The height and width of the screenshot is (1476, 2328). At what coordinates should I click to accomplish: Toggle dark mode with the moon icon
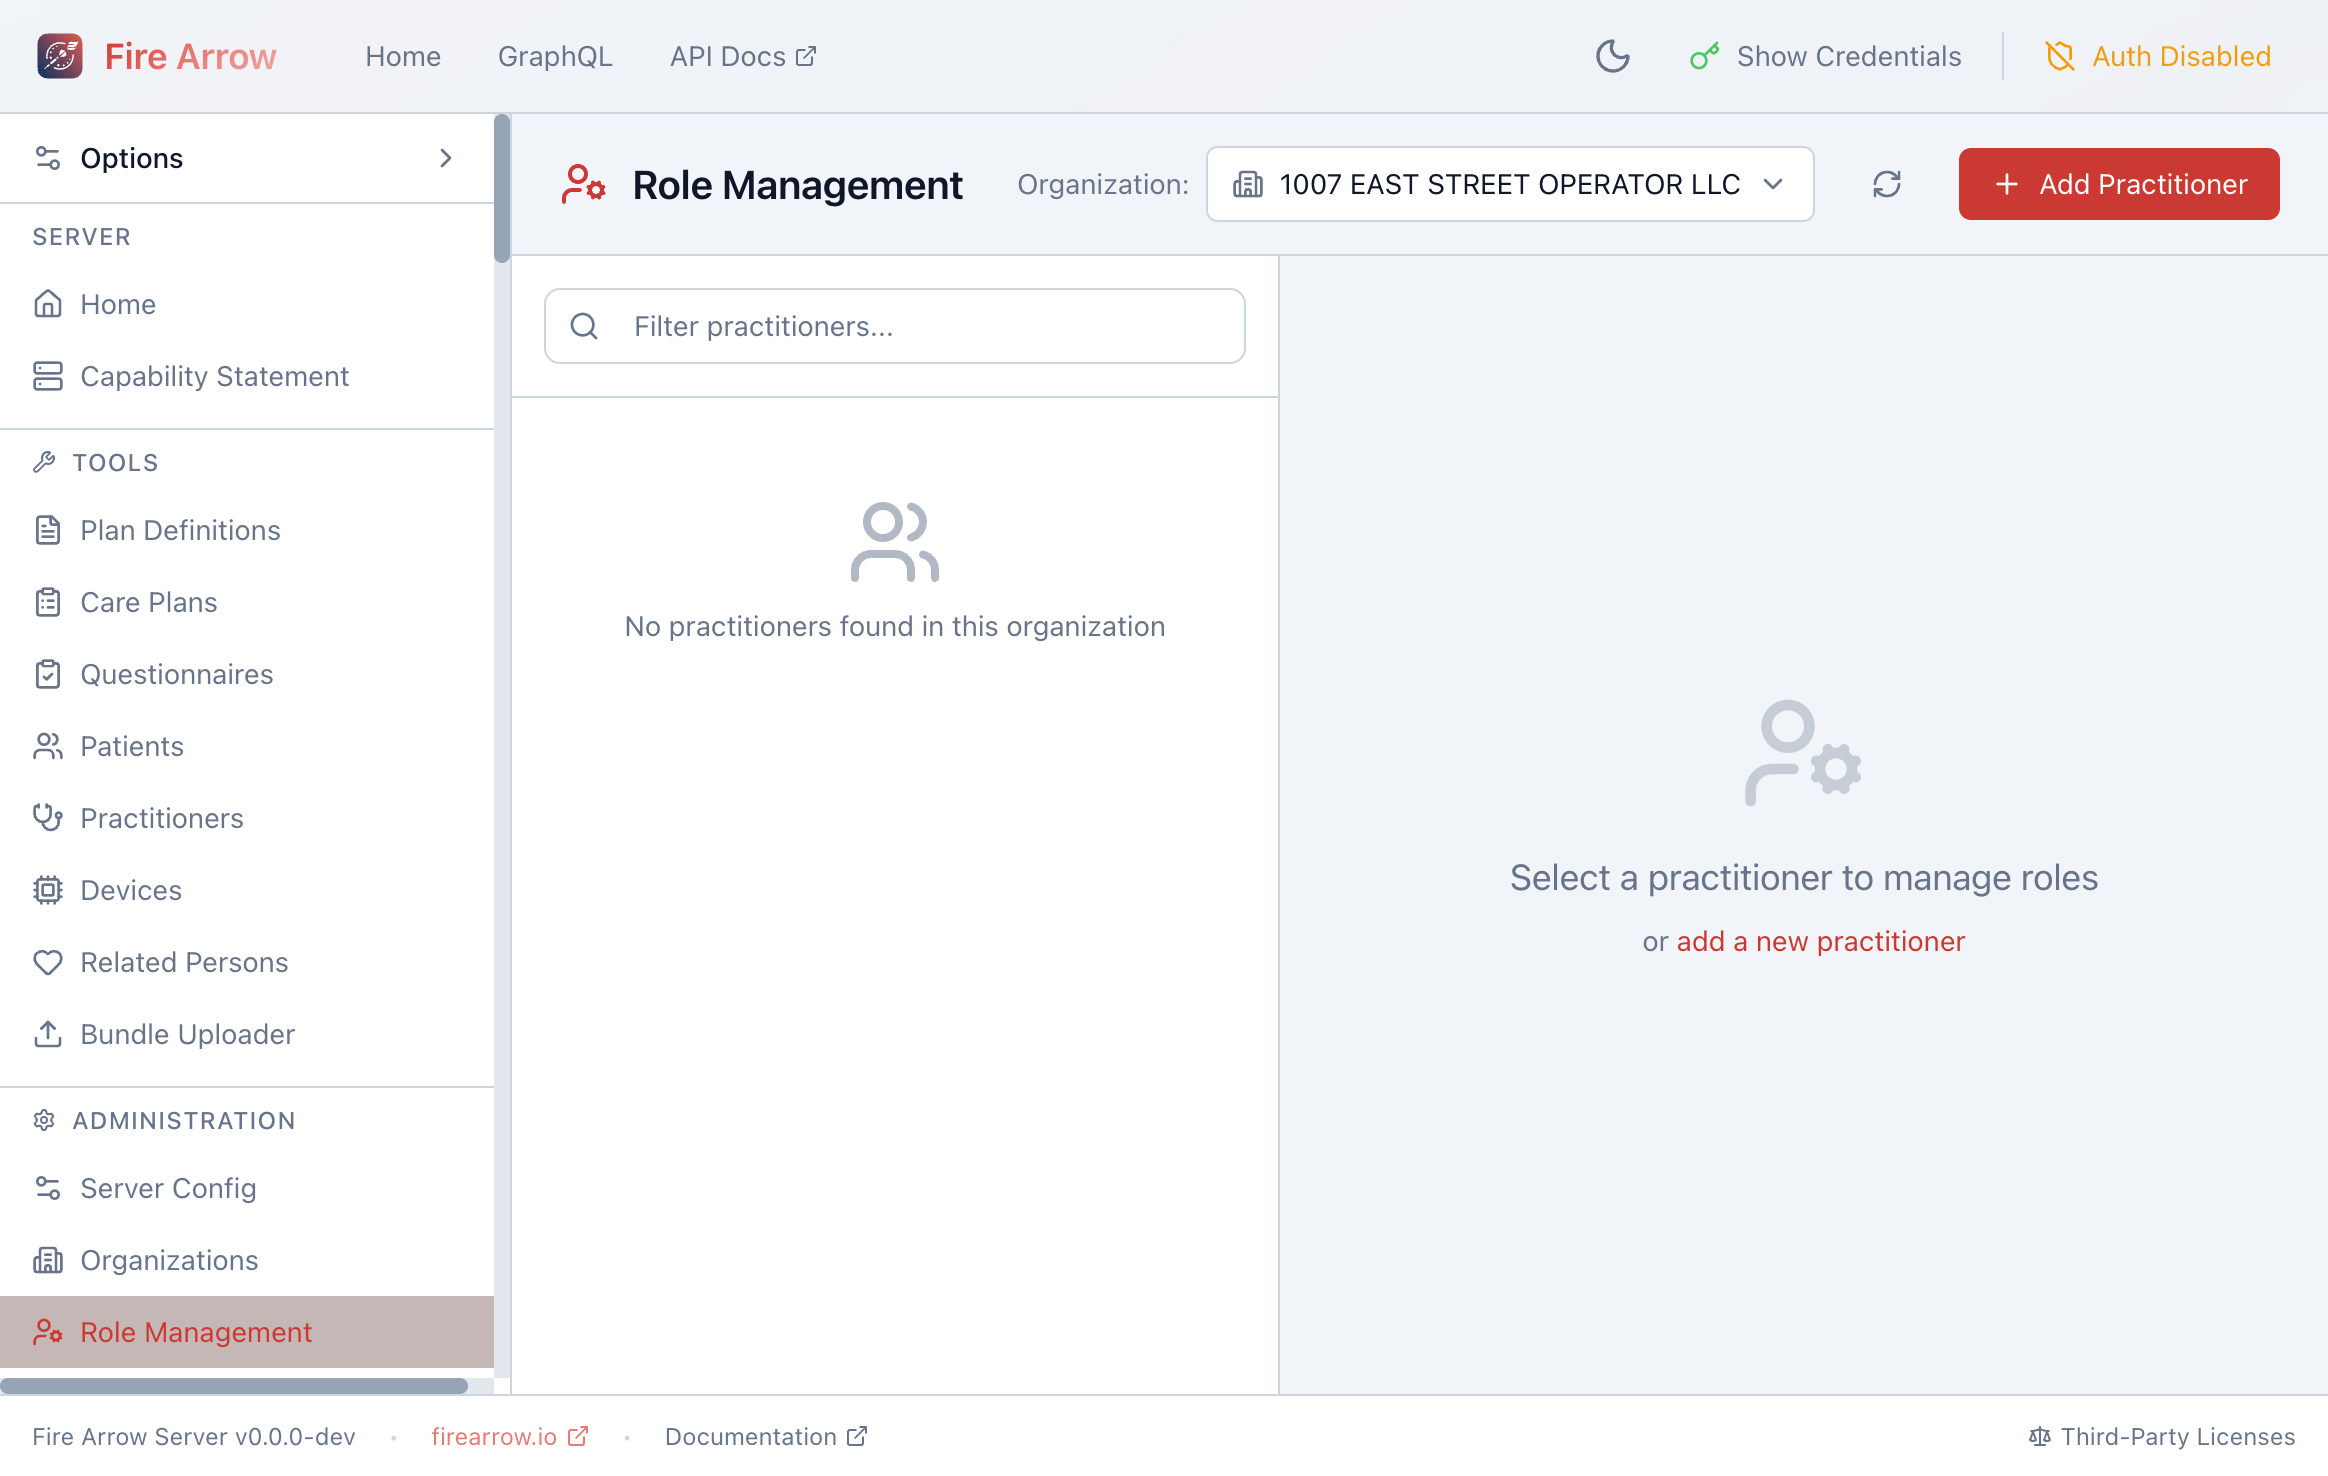click(1612, 57)
